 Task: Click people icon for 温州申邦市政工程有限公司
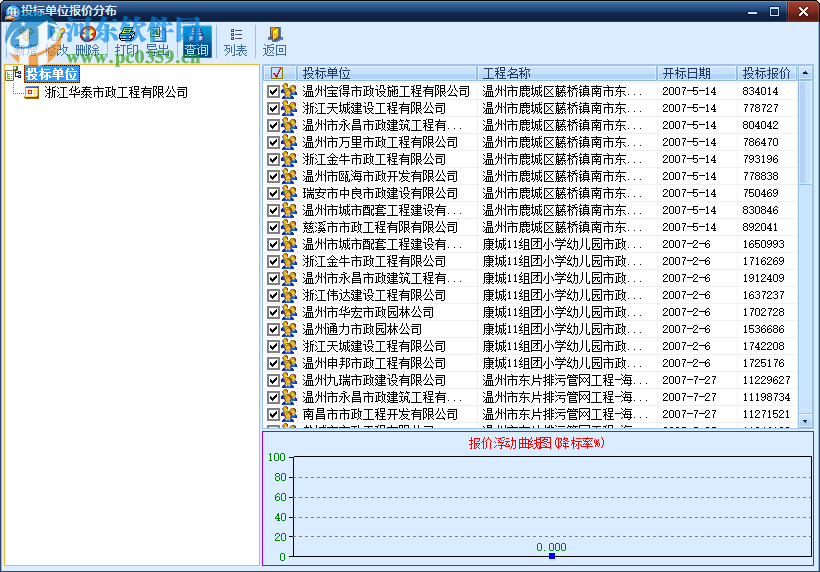[x=289, y=363]
